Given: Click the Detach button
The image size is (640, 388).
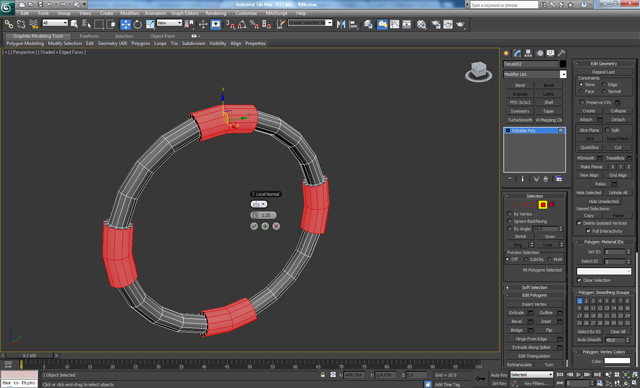Looking at the screenshot, I should 618,120.
